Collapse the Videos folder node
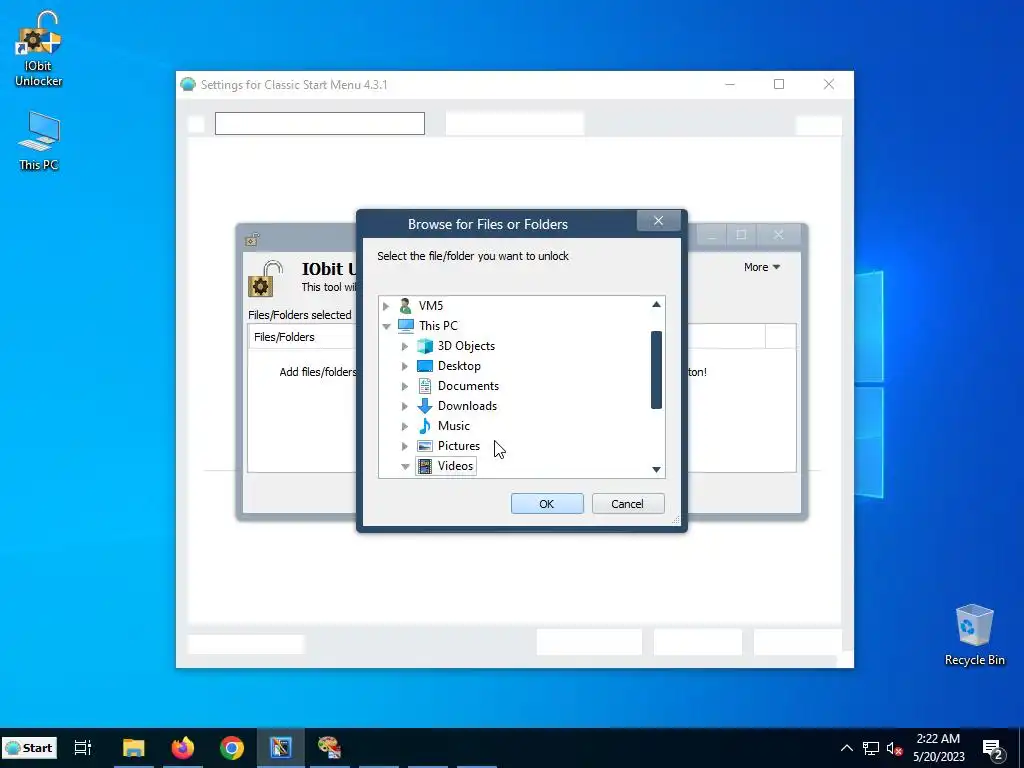1024x768 pixels. (405, 466)
